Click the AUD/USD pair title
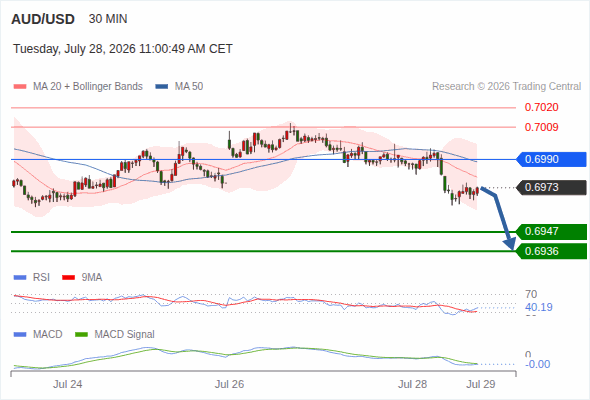590x400 pixels. point(43,19)
